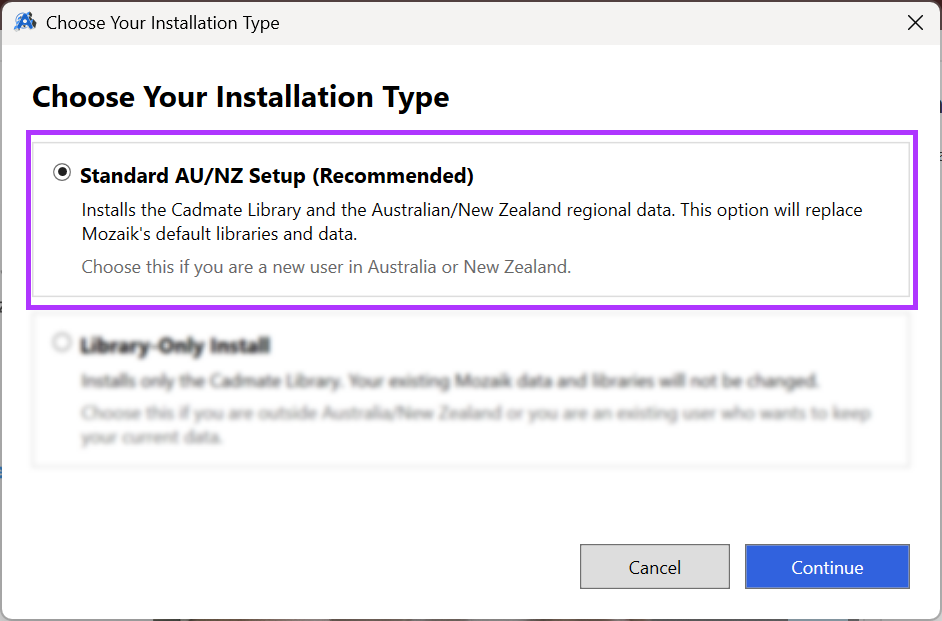
Task: Click the large "Choose Your Installation Type" heading
Action: [x=240, y=97]
